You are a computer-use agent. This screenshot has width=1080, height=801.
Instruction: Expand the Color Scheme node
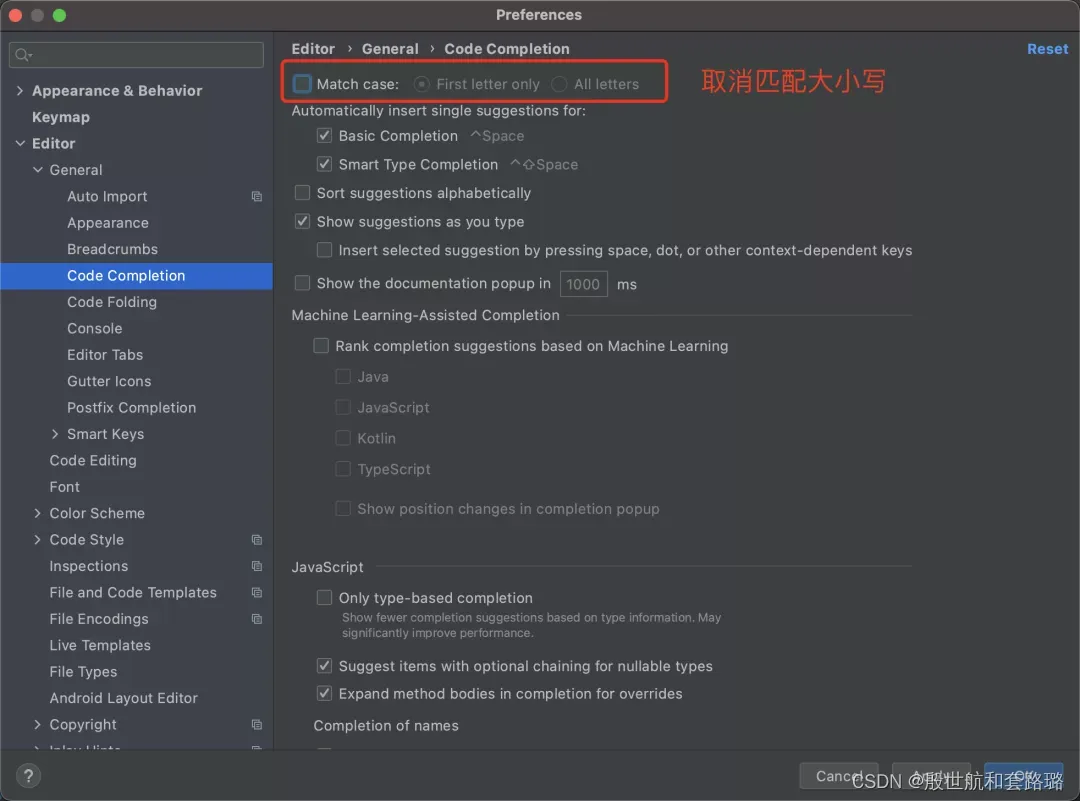[x=37, y=513]
